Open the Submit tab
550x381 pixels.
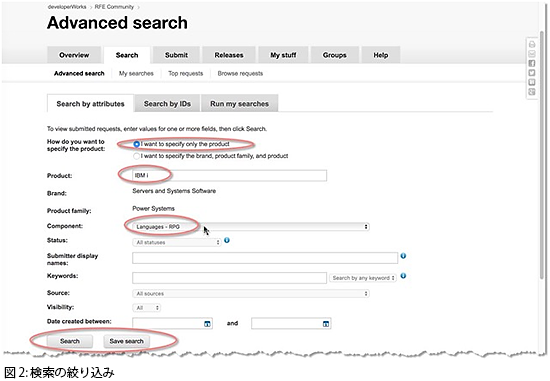pyautogui.click(x=176, y=55)
